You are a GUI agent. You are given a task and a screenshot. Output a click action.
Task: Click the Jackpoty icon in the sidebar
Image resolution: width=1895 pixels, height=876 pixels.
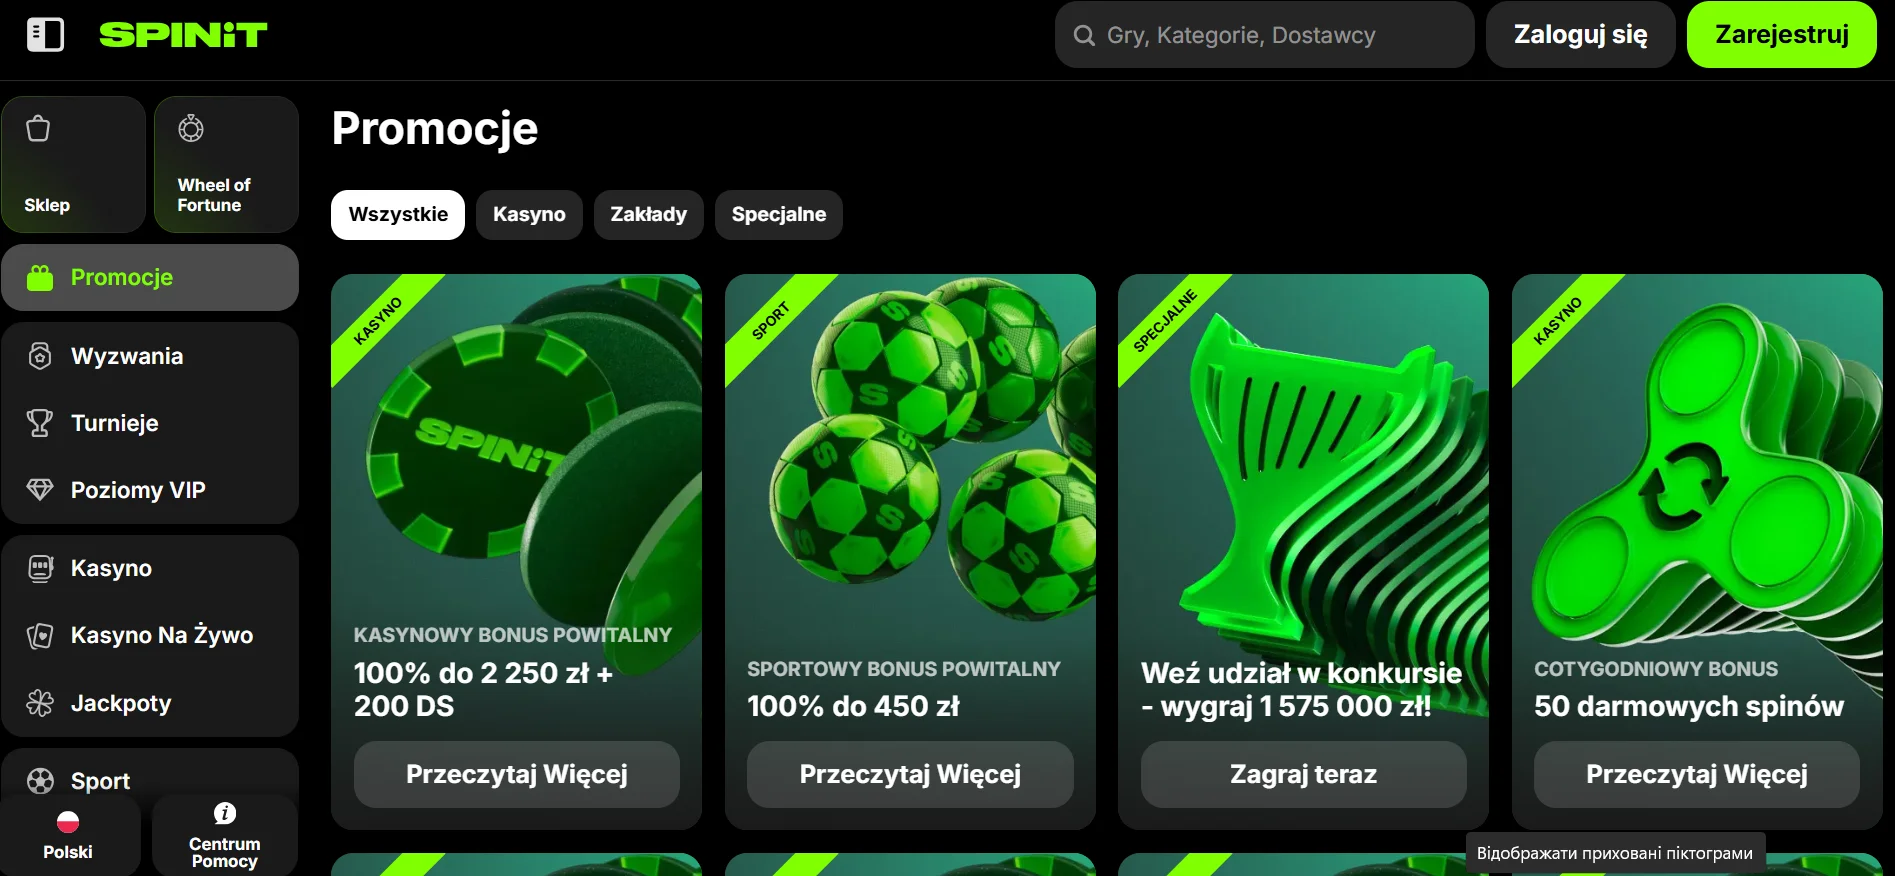40,703
